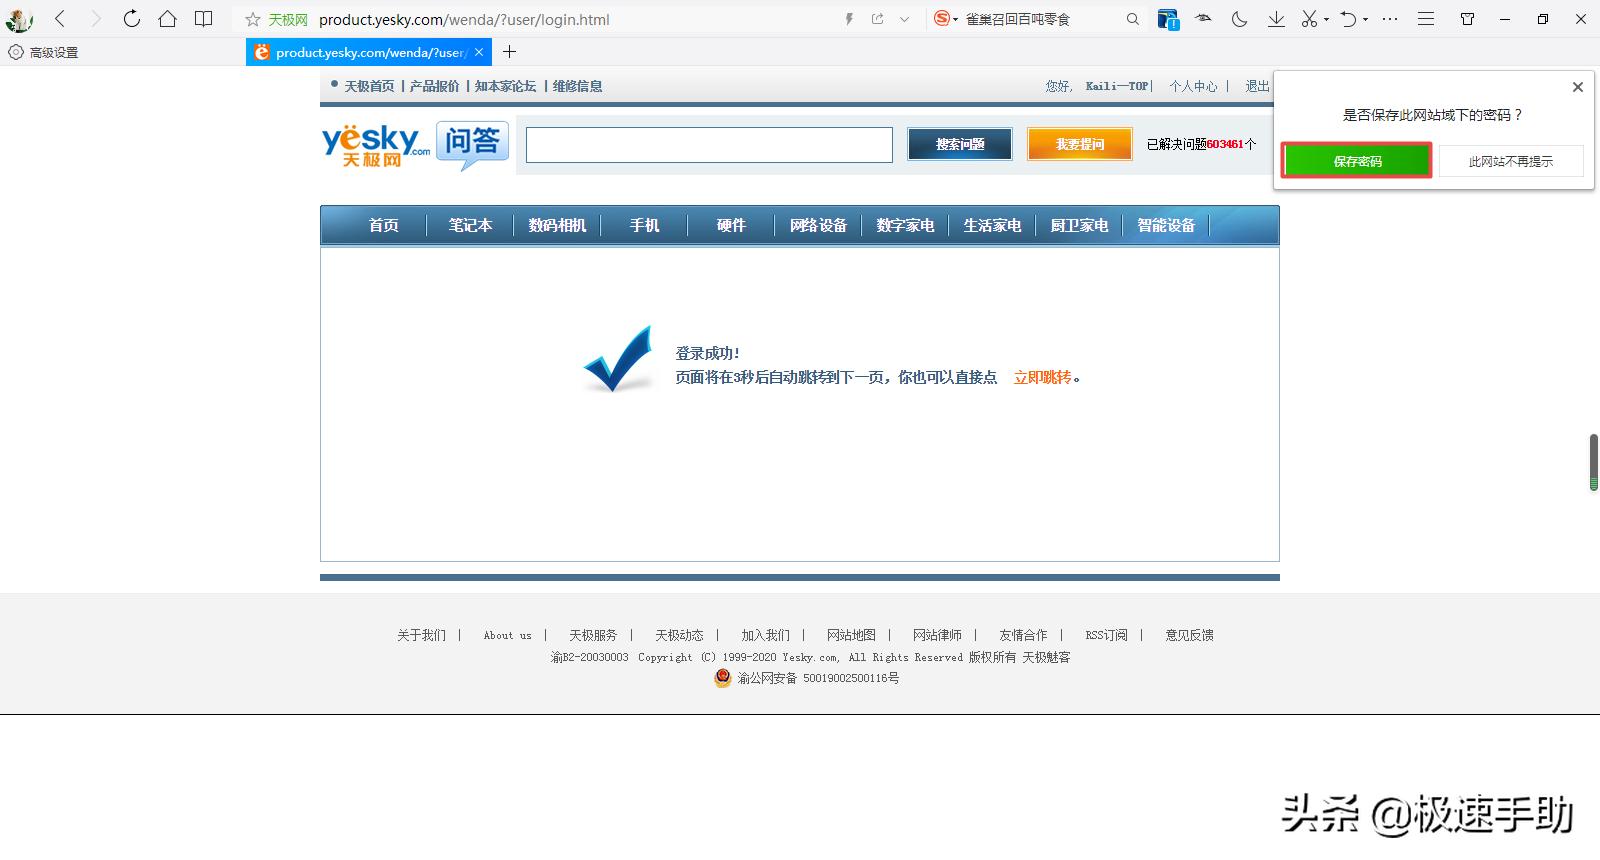Select the 硬件 navigation item
This screenshot has width=1600, height=860.
click(x=731, y=225)
